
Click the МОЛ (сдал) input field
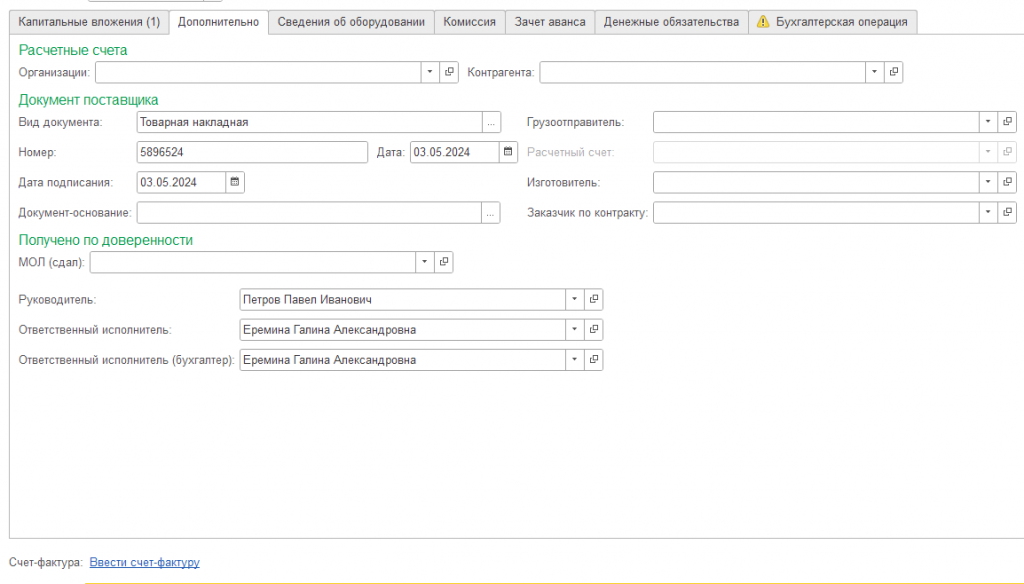(253, 262)
